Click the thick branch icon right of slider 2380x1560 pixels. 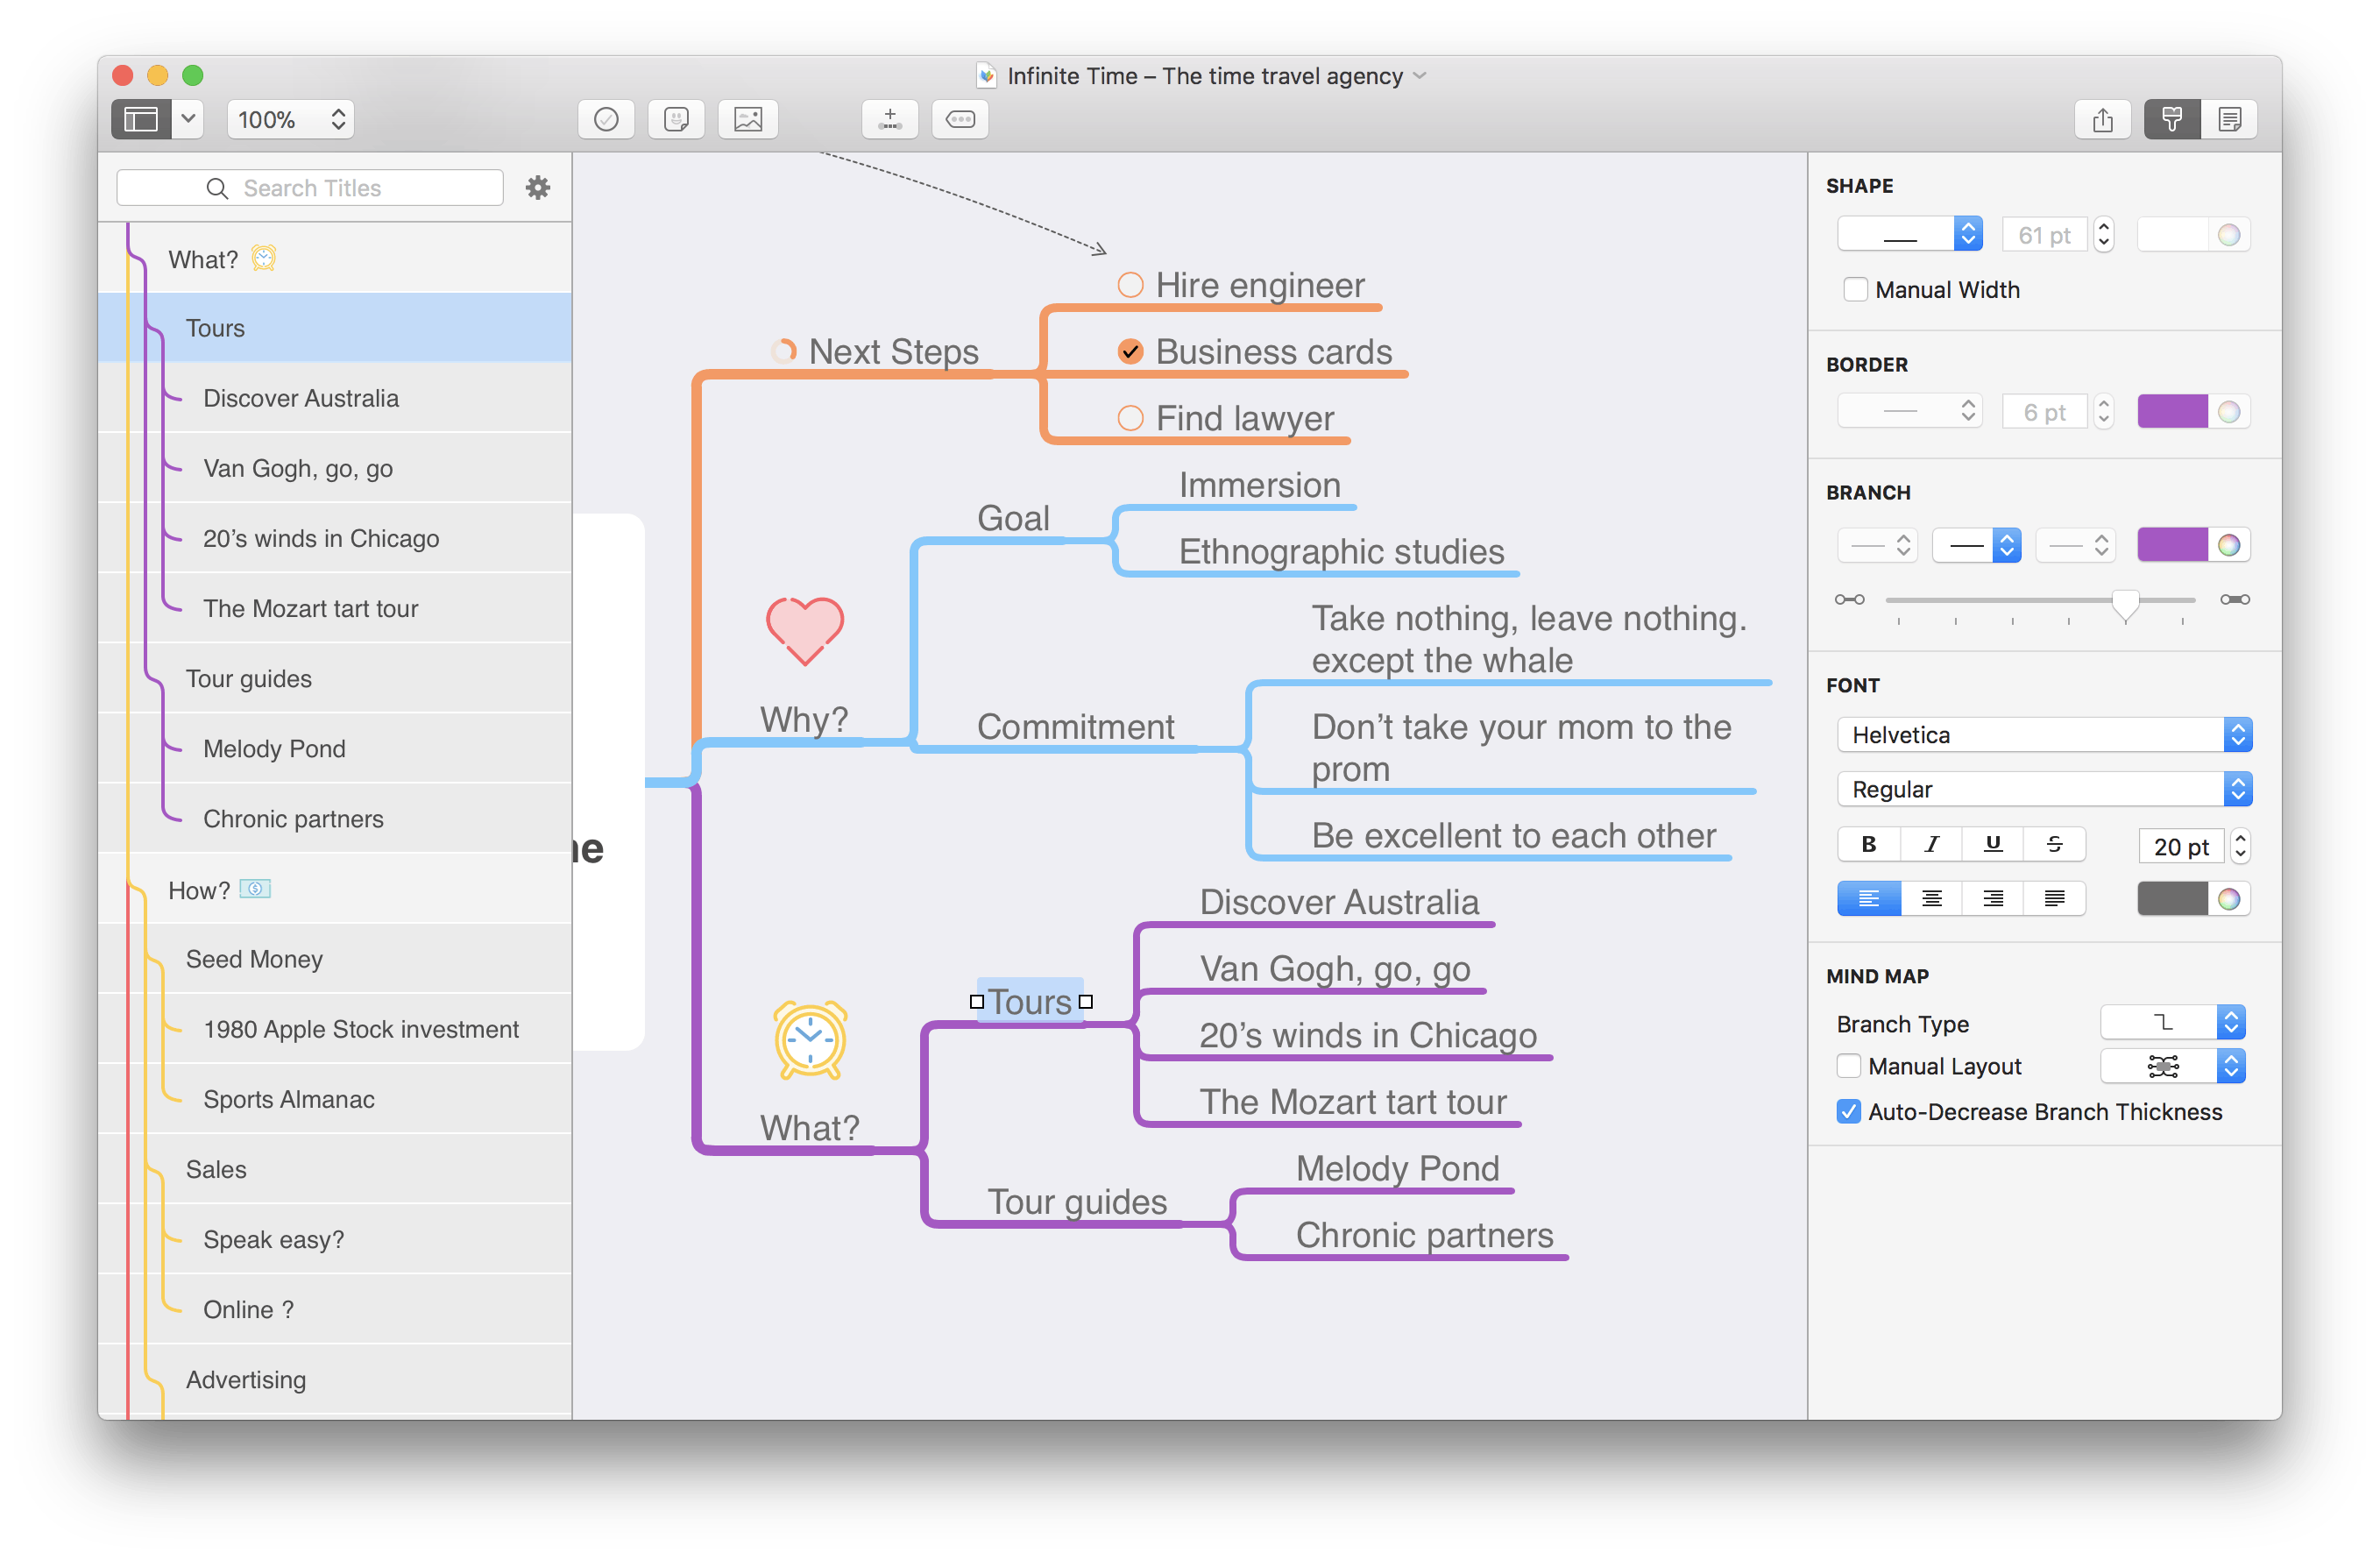click(2234, 600)
